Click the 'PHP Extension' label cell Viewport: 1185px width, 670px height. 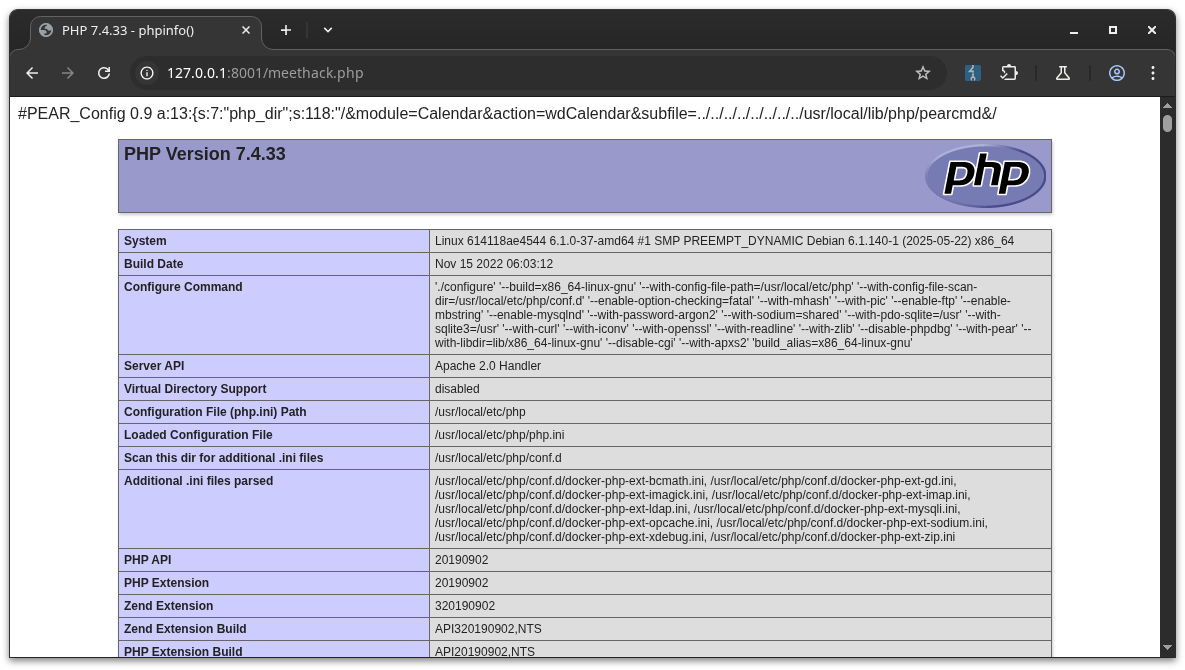[274, 583]
